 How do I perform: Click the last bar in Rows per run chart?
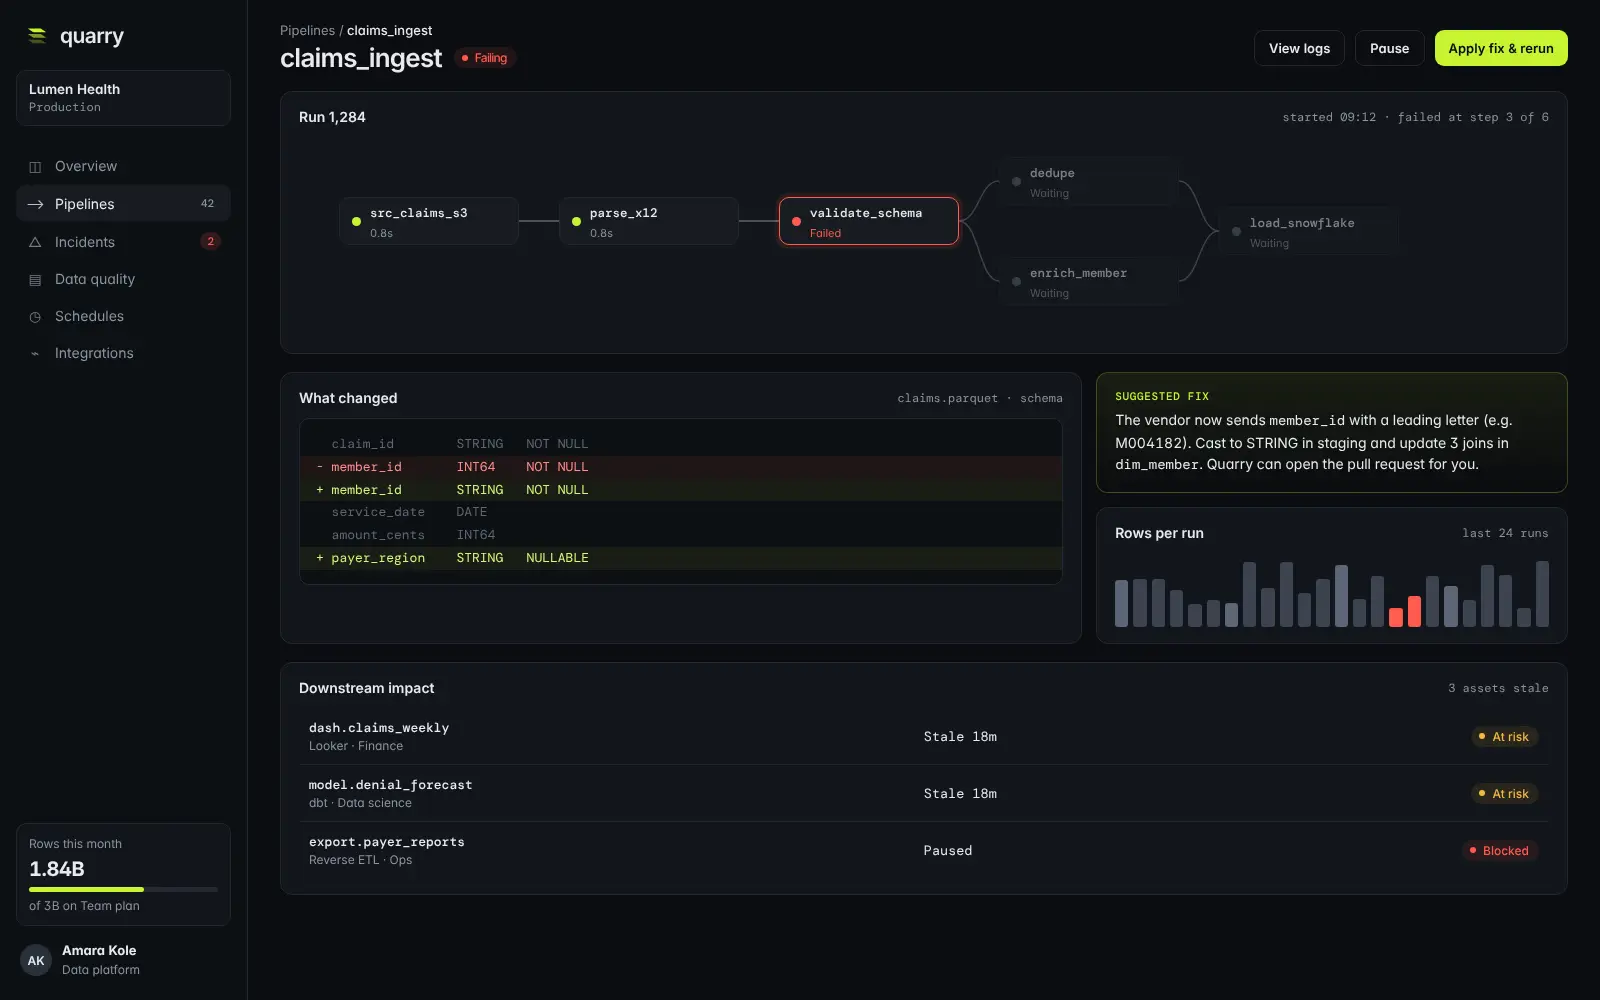pos(1542,594)
